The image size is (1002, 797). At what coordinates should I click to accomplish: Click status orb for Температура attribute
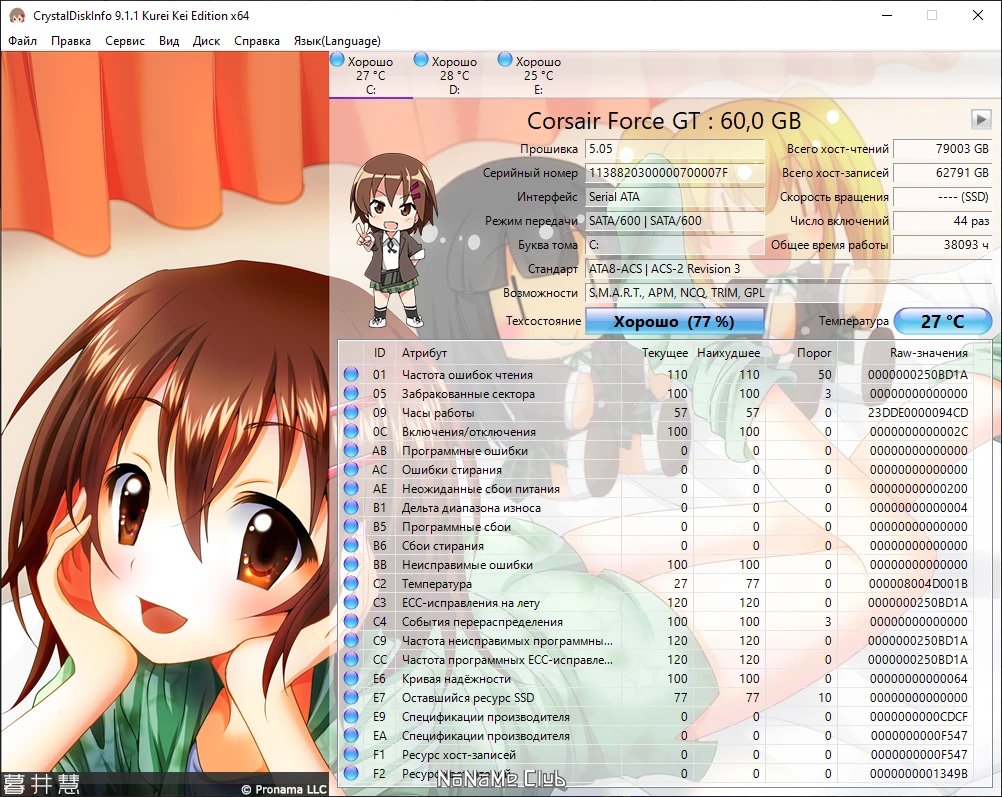tap(351, 584)
